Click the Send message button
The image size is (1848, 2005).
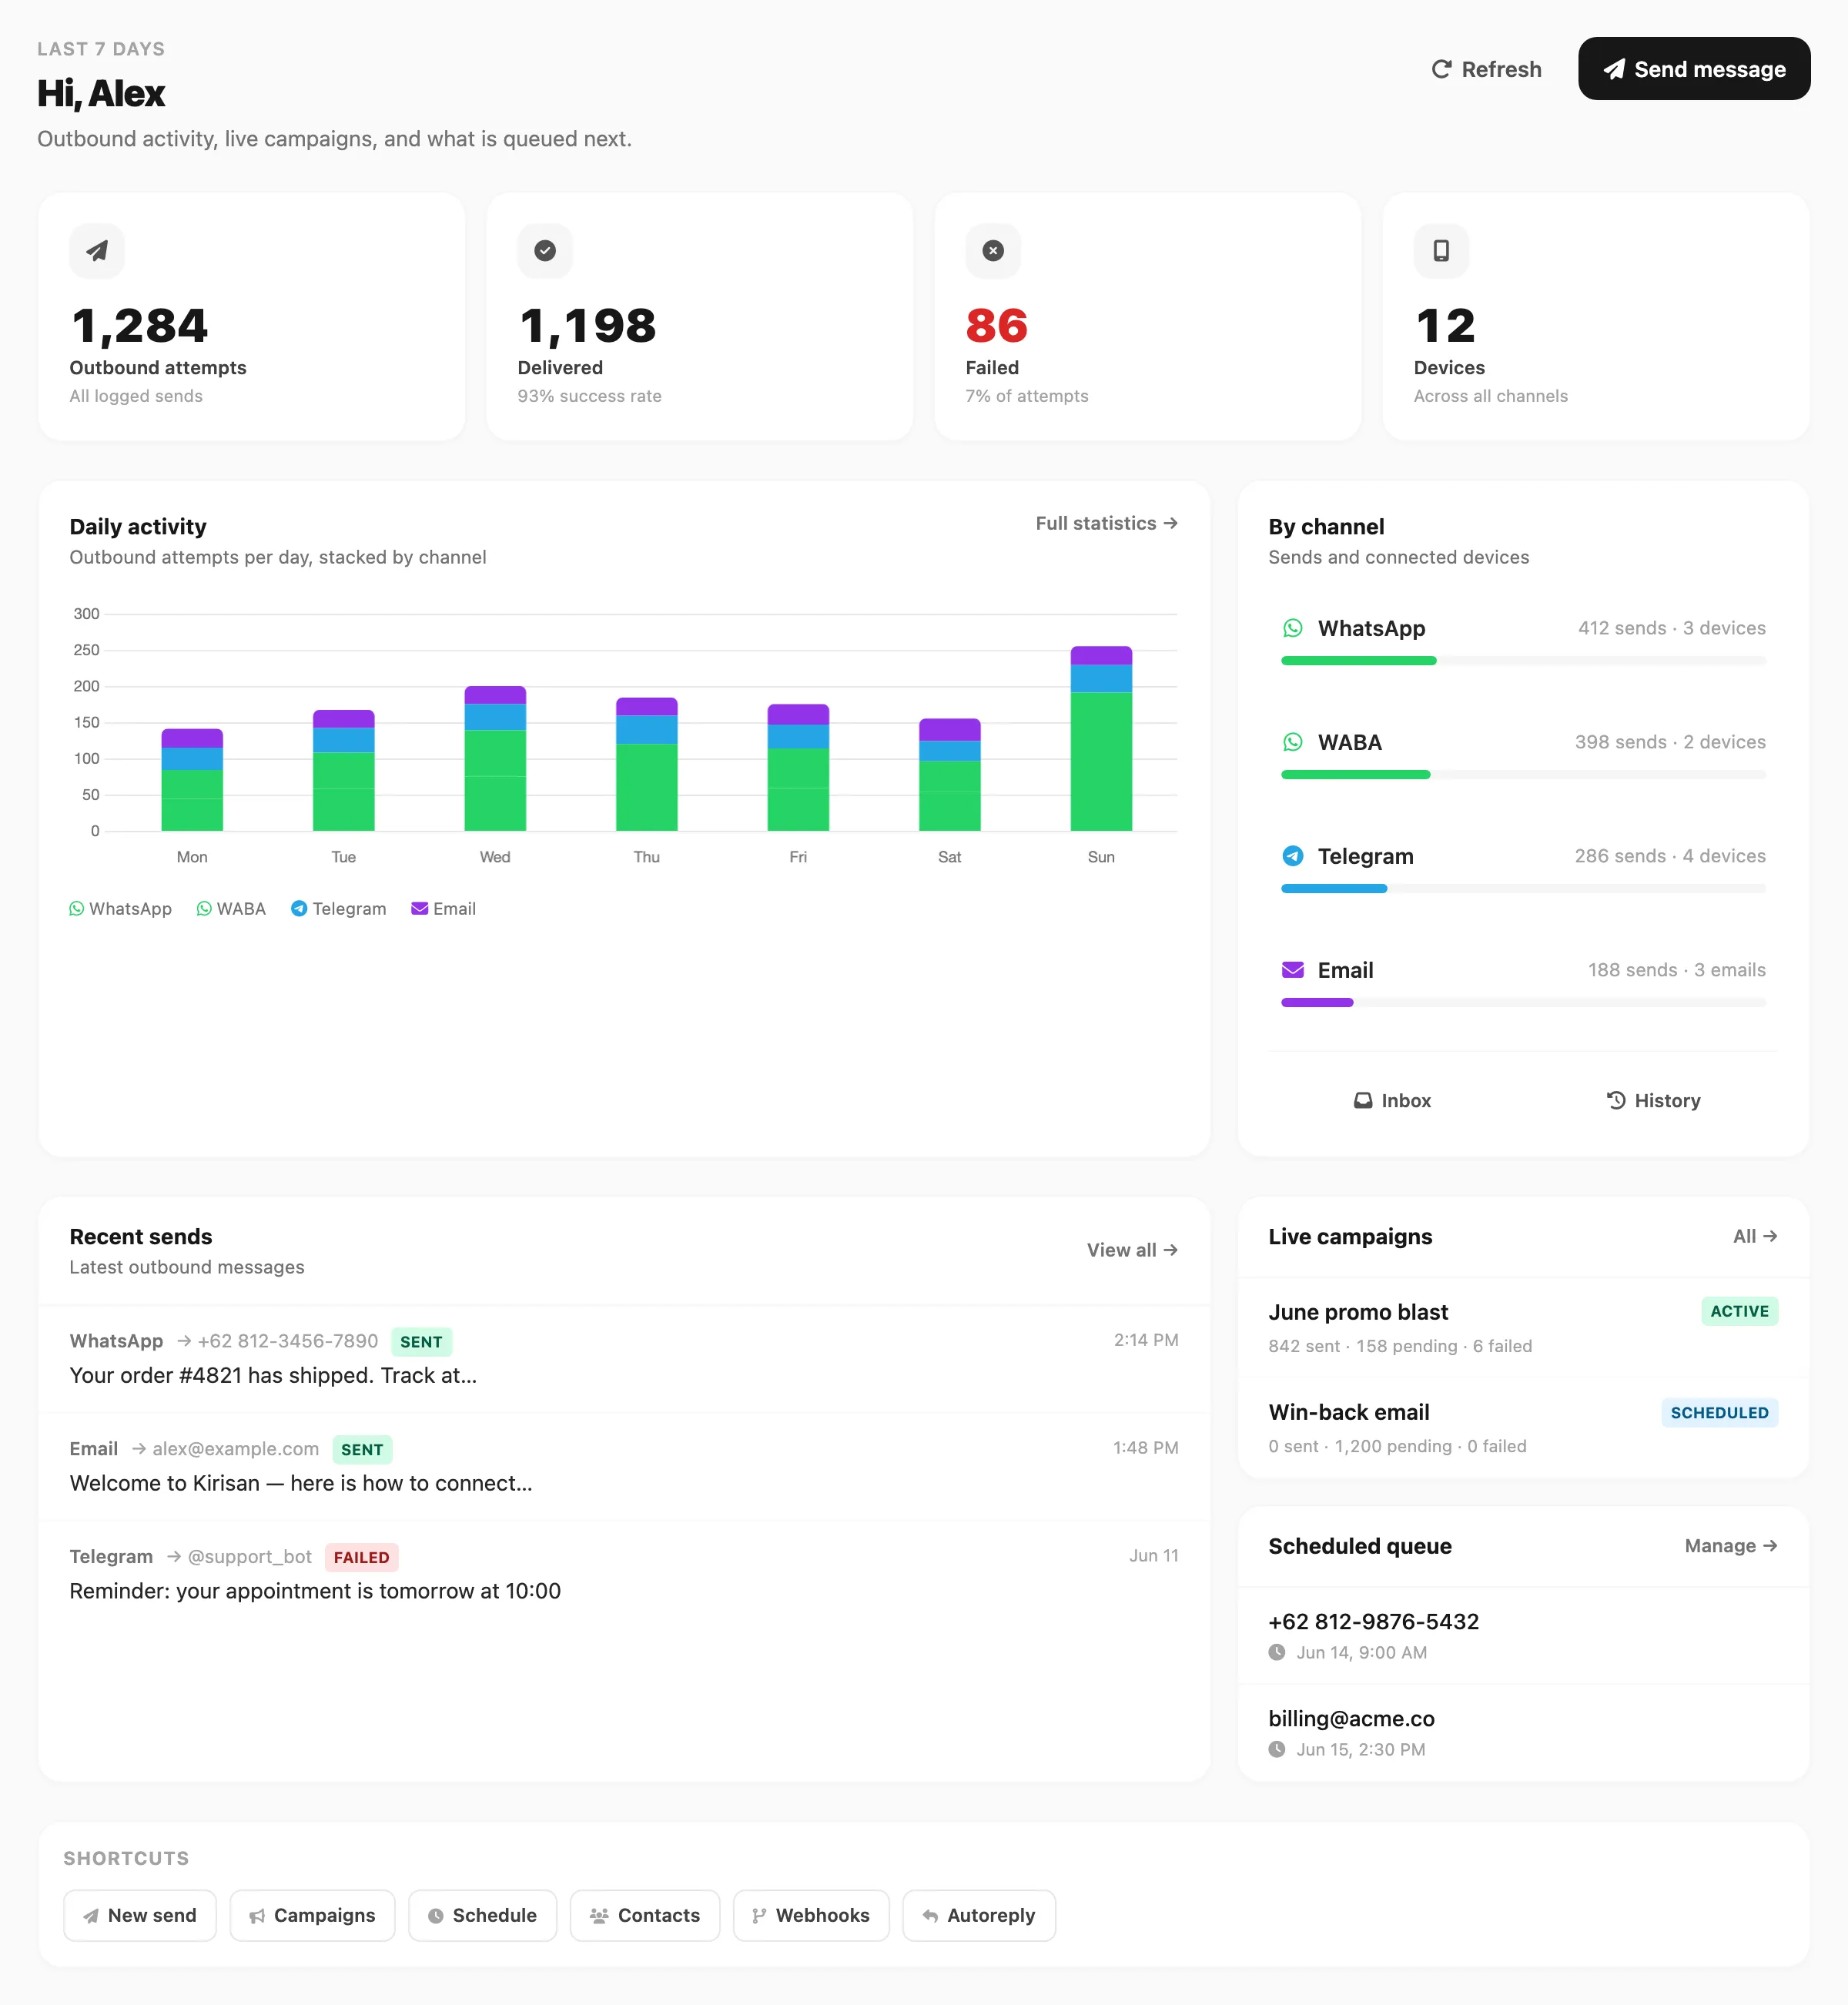tap(1694, 69)
